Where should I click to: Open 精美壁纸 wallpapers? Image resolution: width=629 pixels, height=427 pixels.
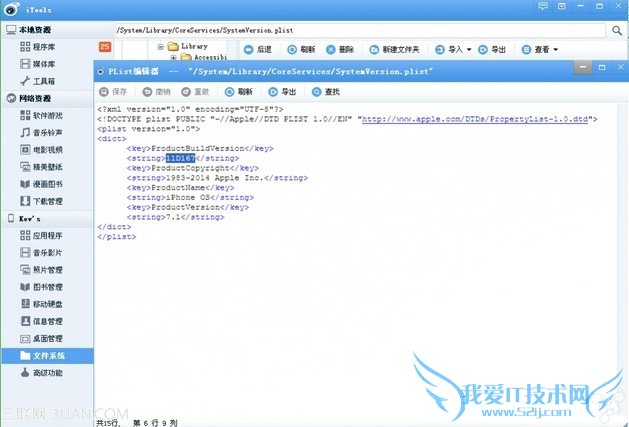click(x=42, y=167)
